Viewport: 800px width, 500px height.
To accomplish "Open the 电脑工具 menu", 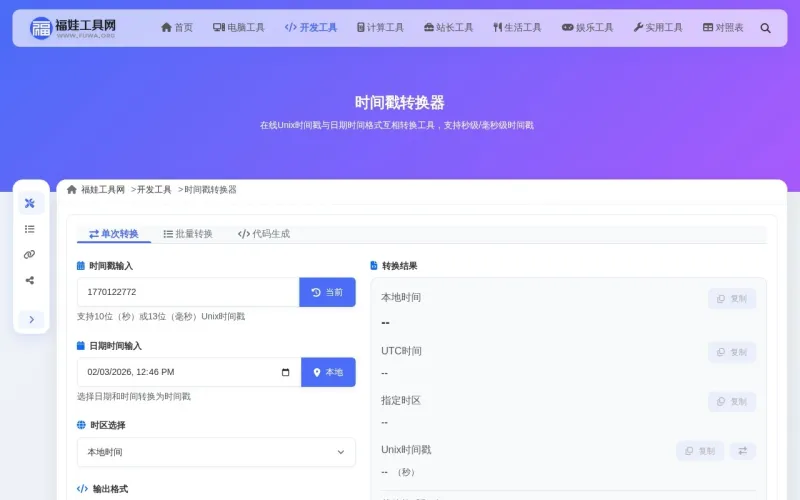I will (239, 28).
